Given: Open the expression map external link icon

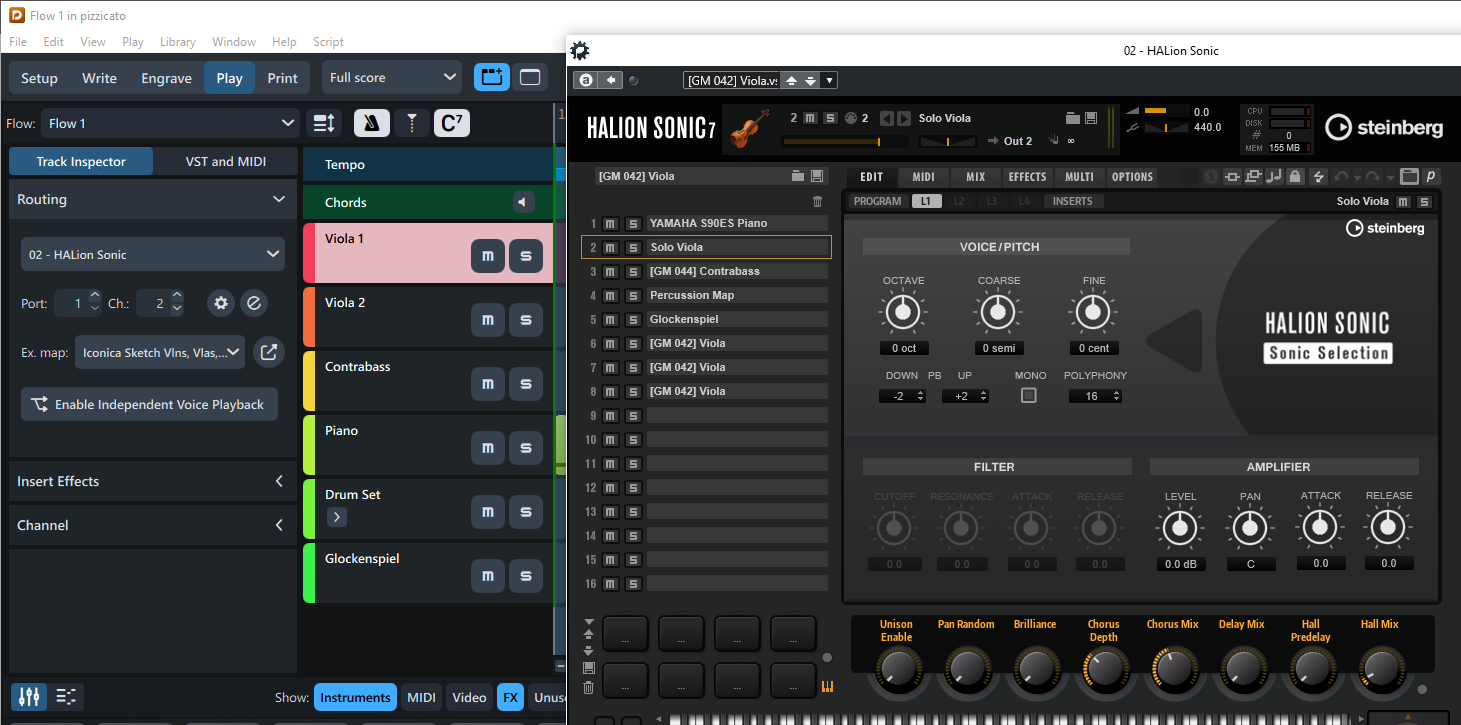Looking at the screenshot, I should click(x=268, y=352).
